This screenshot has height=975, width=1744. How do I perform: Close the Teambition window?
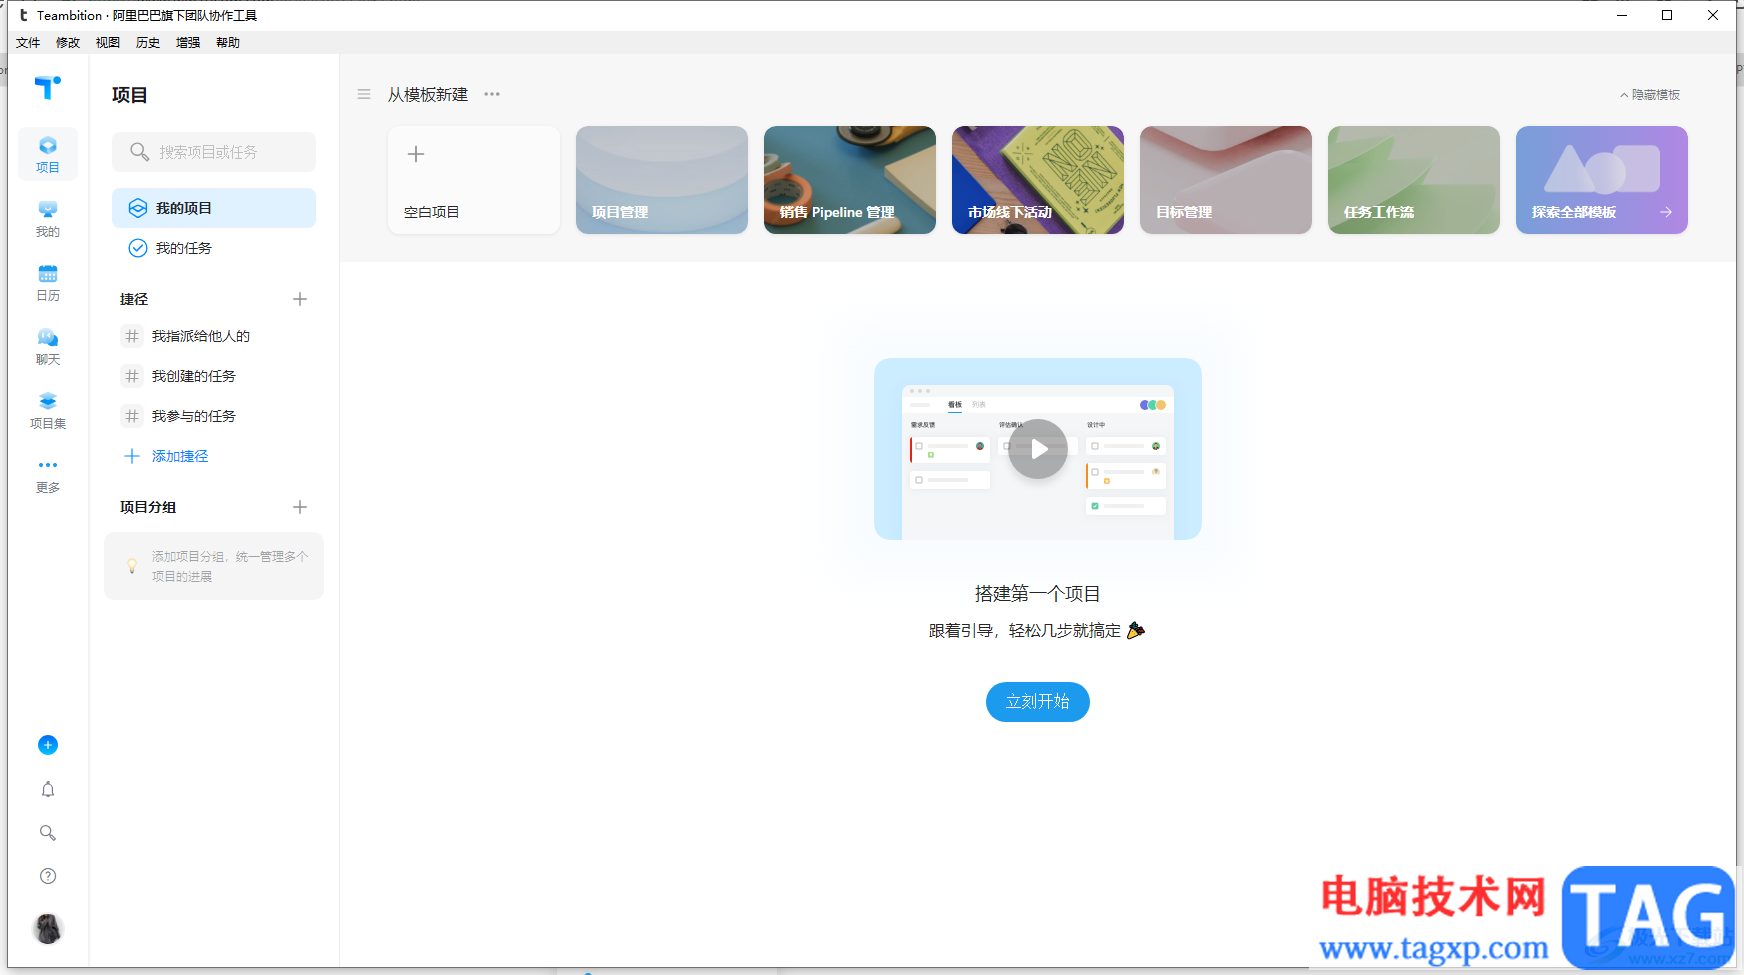coord(1713,15)
